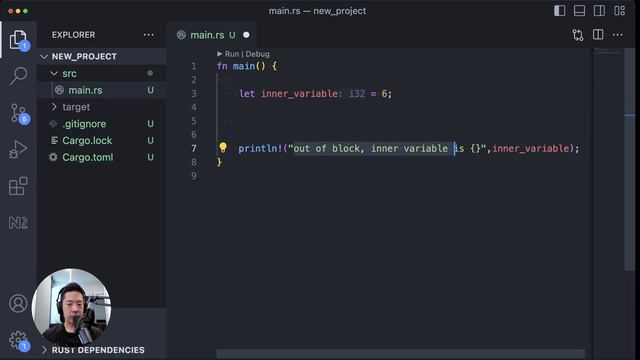The image size is (640, 360).
Task: Click the println! macro on line 7
Action: pos(260,149)
